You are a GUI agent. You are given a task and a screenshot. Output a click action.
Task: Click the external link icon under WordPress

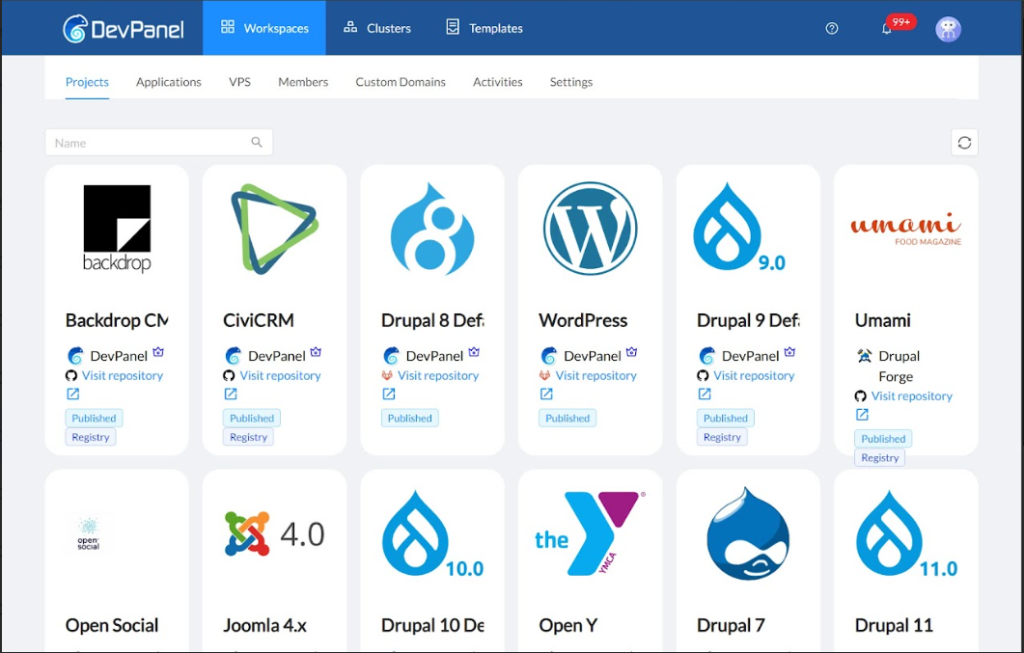[544, 395]
